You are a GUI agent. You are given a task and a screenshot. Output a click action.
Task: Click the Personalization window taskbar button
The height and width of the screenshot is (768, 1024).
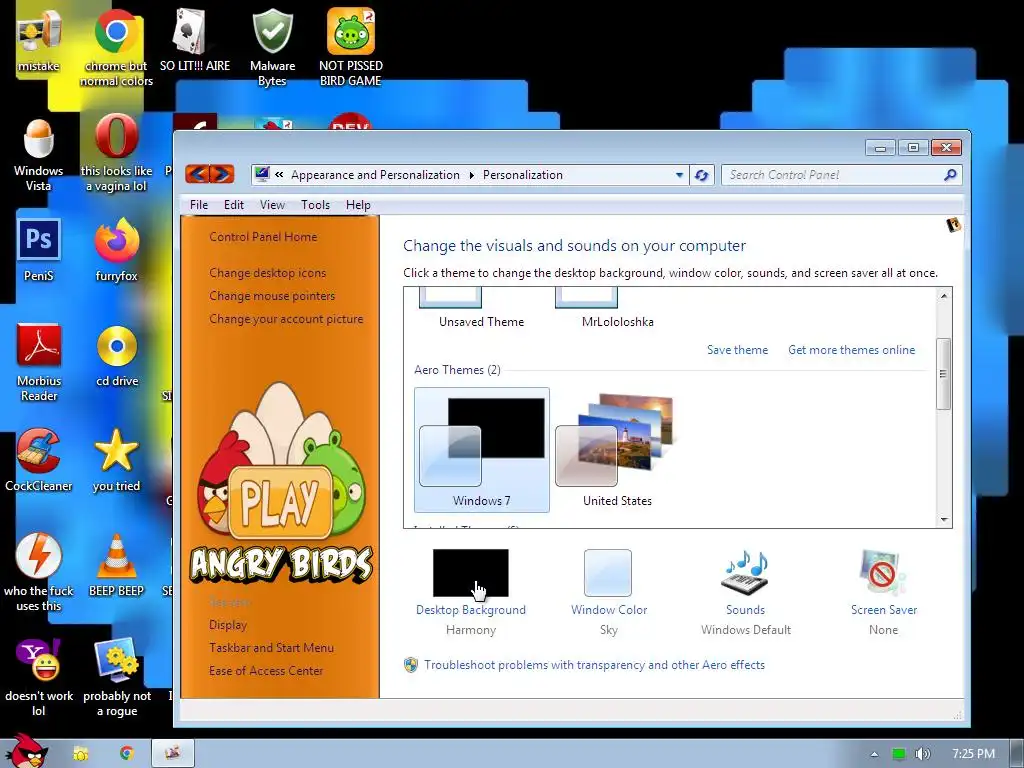pos(173,753)
